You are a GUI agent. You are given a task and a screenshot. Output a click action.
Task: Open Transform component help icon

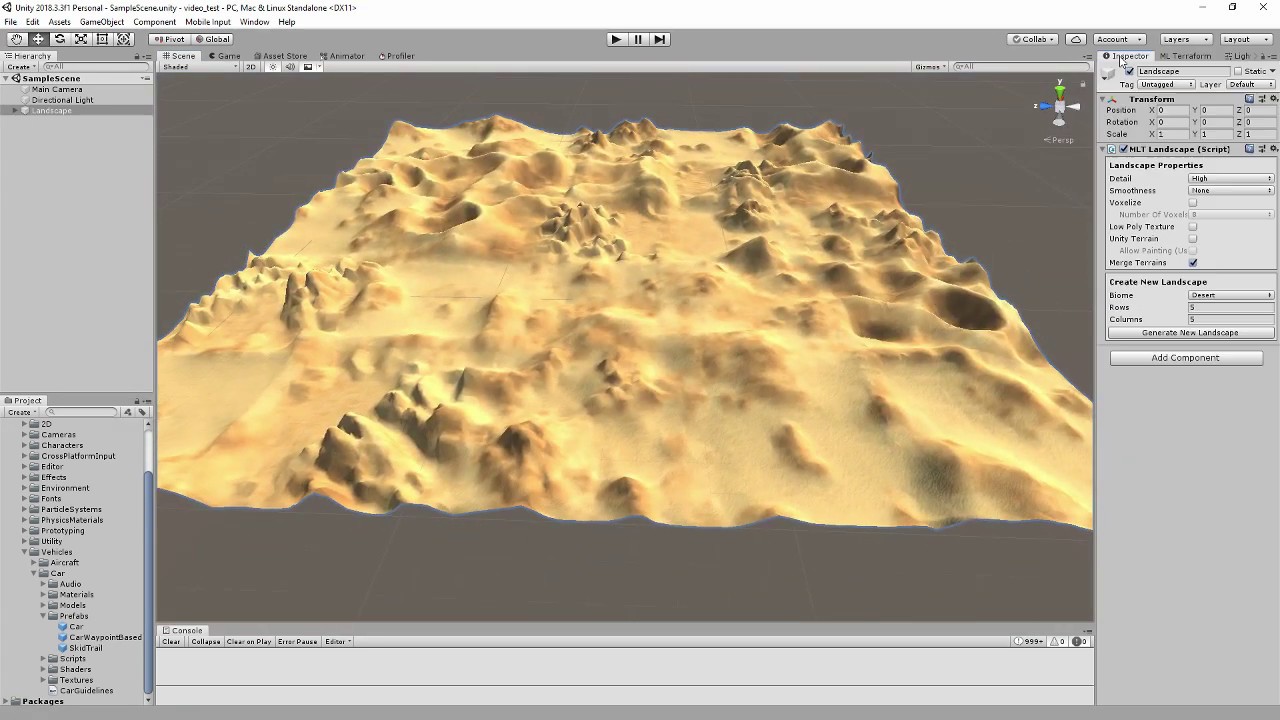tap(1249, 99)
